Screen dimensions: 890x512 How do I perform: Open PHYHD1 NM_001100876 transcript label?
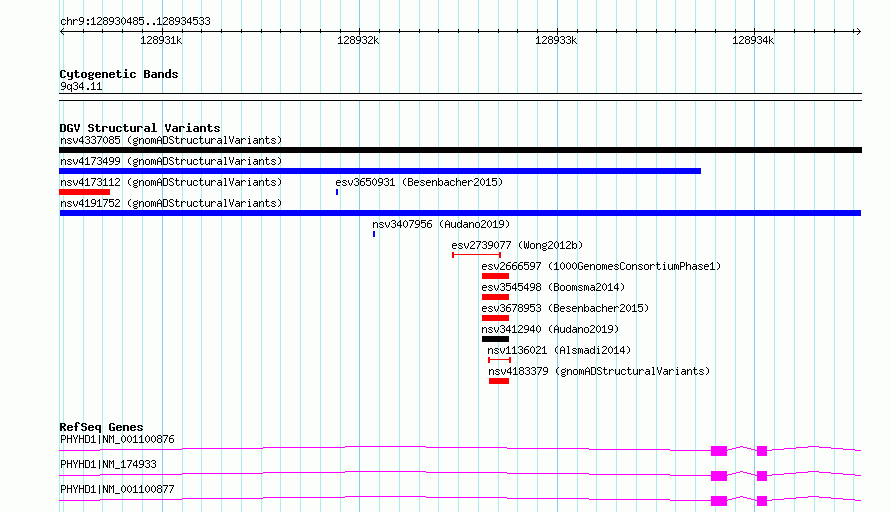pyautogui.click(x=117, y=439)
